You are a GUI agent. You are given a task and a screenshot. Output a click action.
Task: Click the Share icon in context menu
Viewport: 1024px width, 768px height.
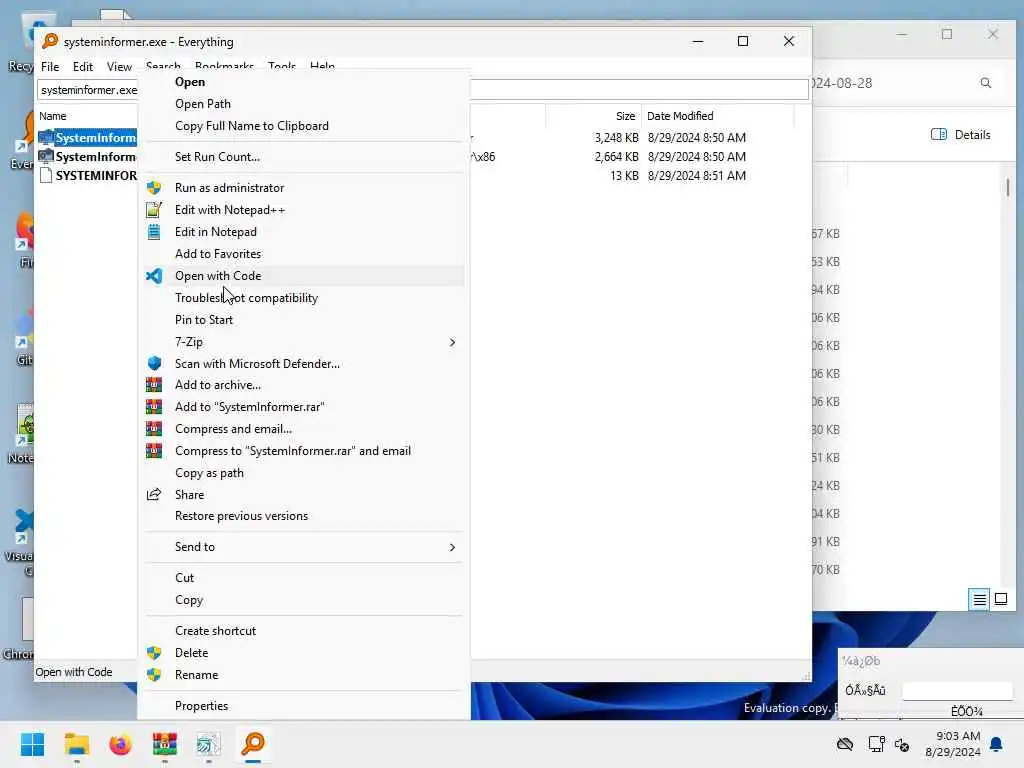pos(154,494)
